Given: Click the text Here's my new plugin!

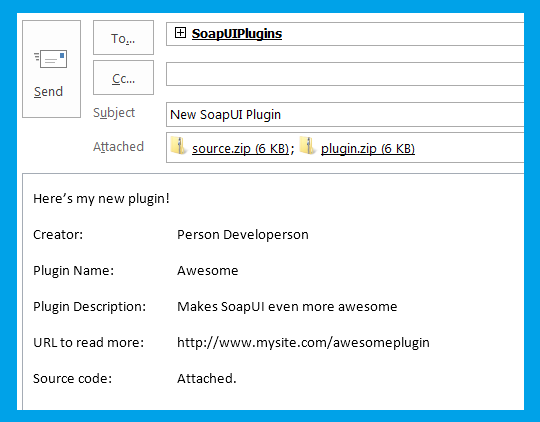Looking at the screenshot, I should point(101,199).
